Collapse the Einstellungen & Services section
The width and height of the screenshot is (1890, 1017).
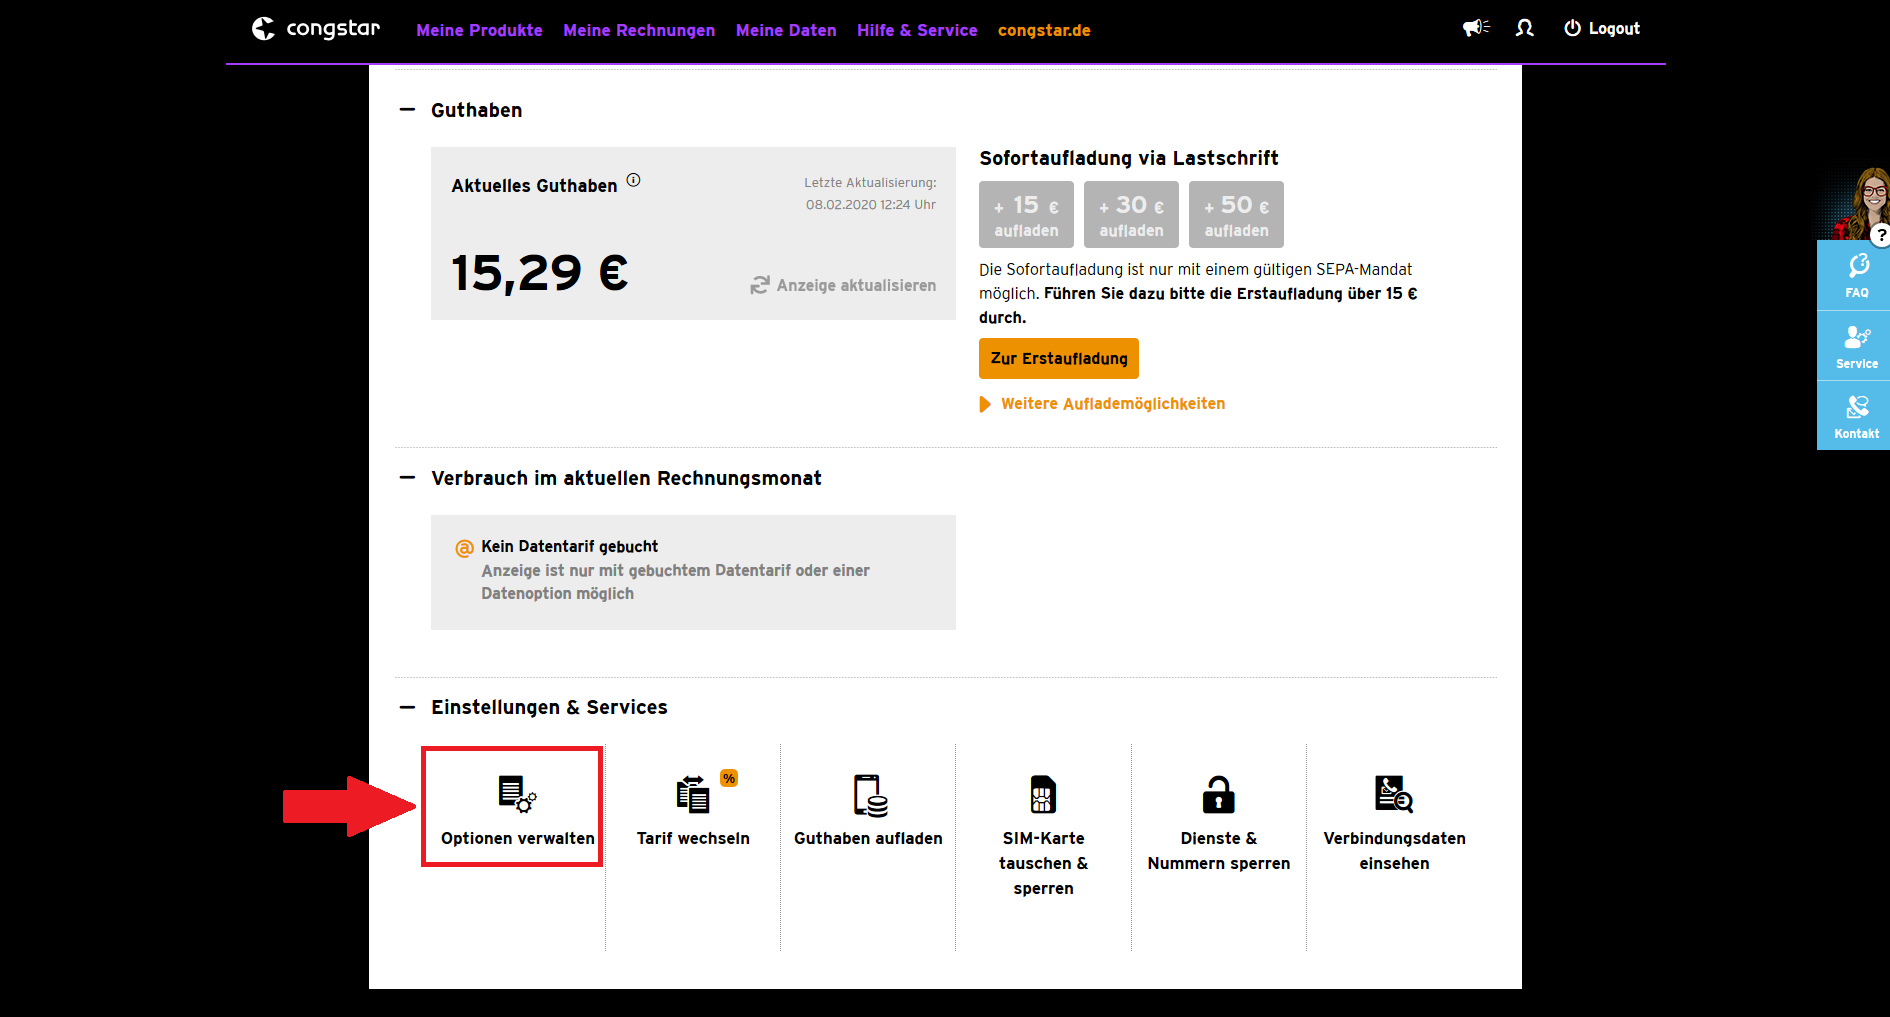(x=407, y=707)
